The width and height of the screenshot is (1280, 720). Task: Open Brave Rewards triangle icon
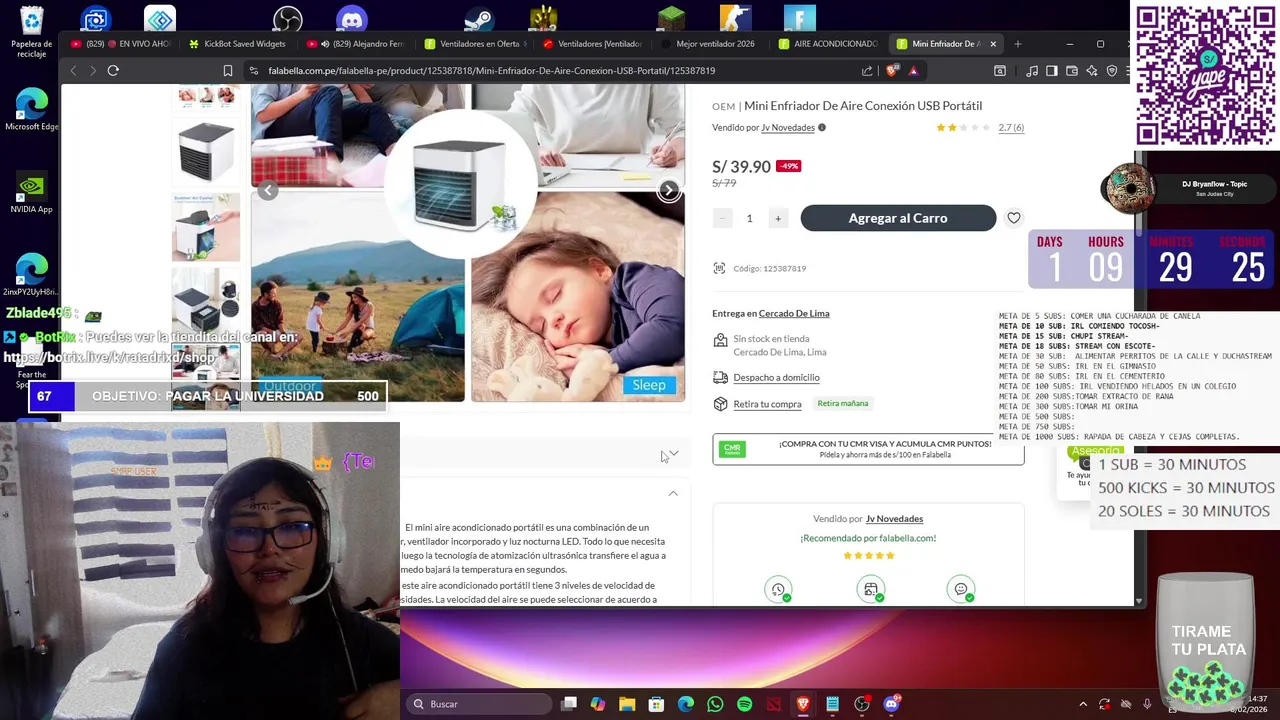(x=913, y=71)
